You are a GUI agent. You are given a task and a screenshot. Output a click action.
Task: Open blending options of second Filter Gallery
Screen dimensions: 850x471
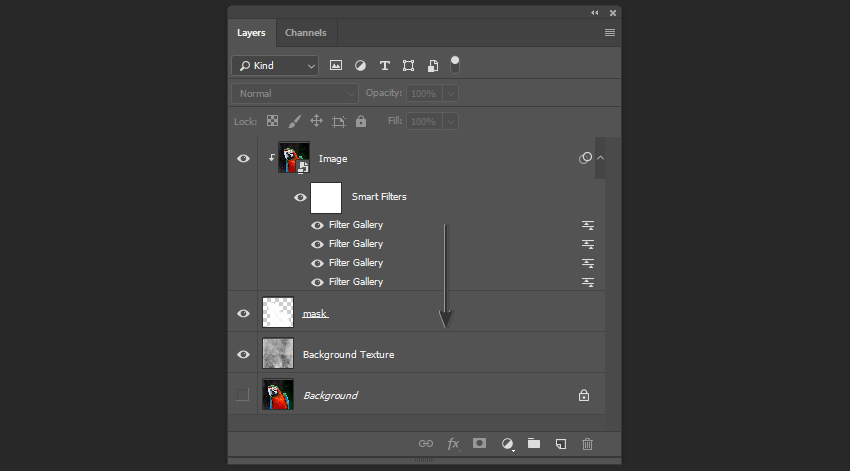tap(588, 244)
